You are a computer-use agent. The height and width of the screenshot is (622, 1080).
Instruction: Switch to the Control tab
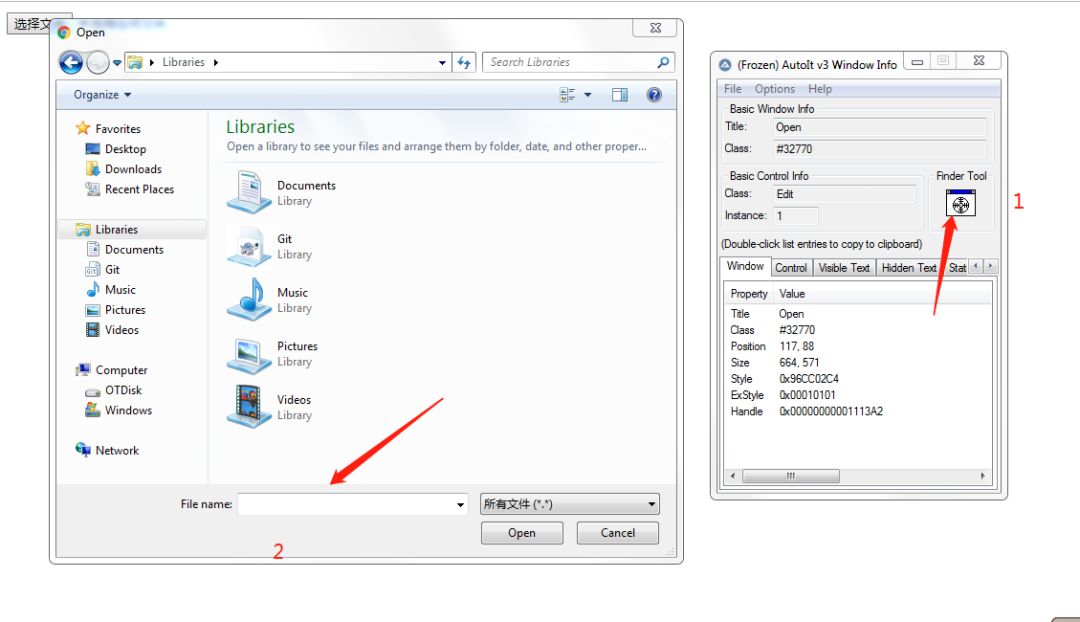(x=791, y=267)
